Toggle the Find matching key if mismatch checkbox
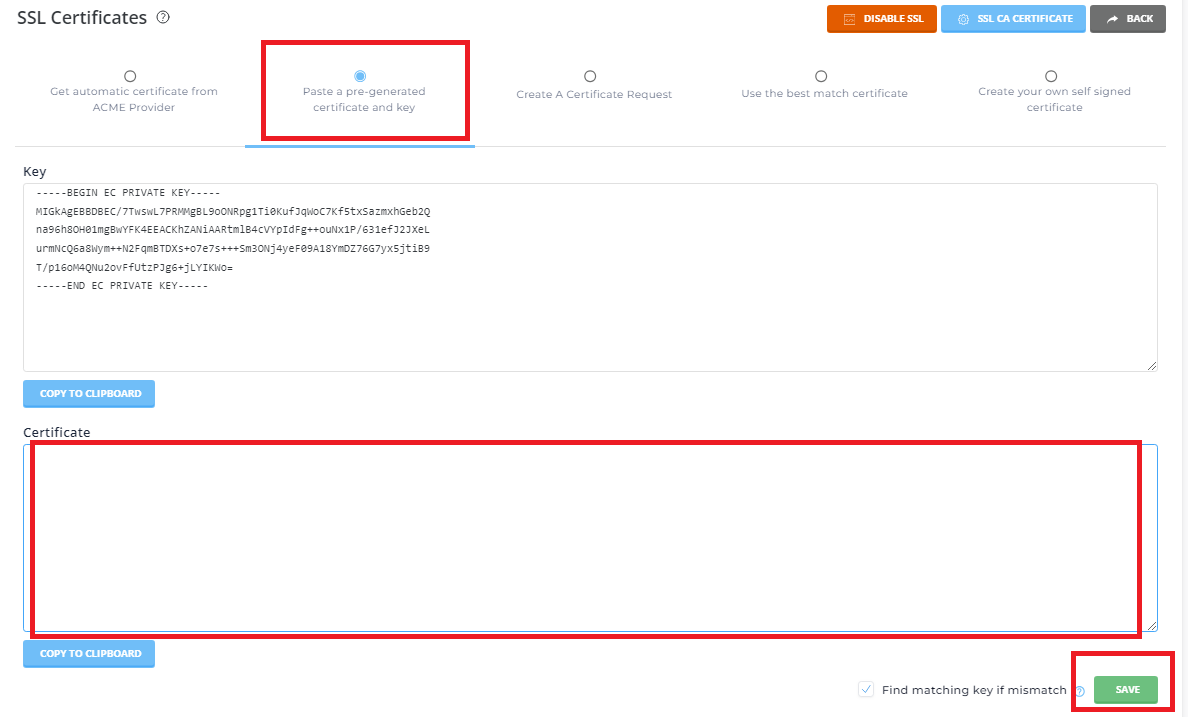1188x717 pixels. tap(866, 690)
